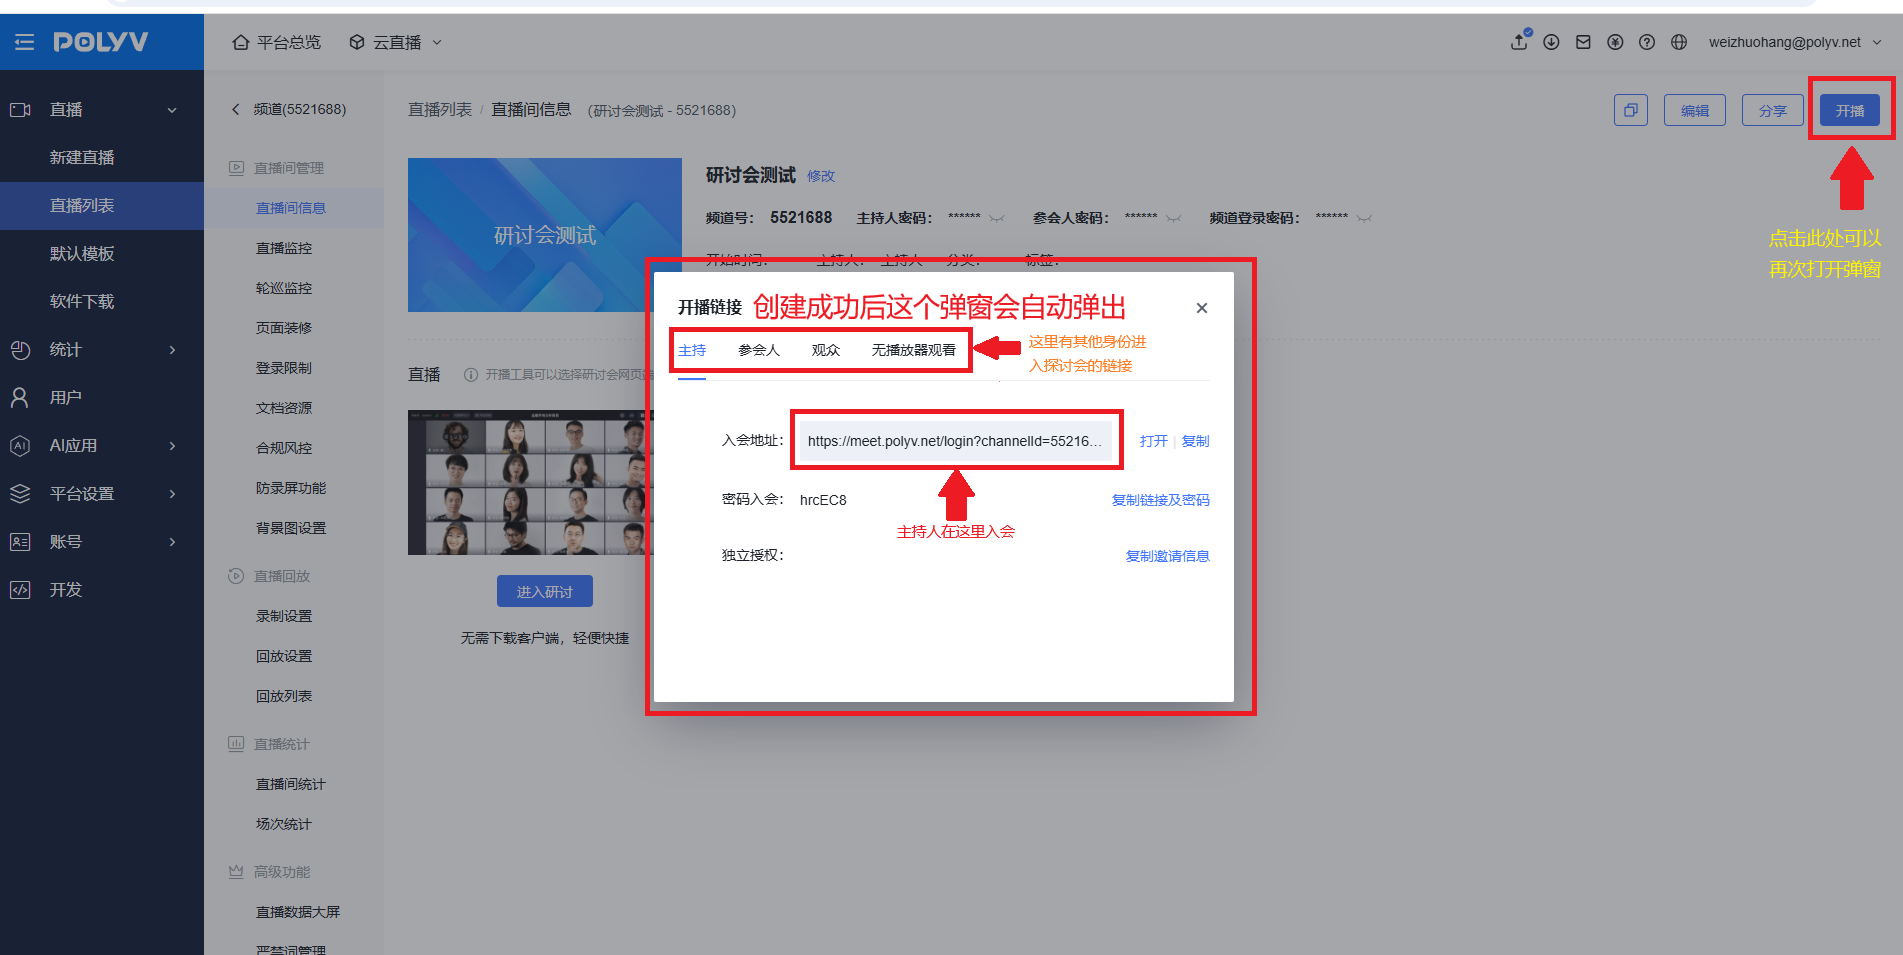Viewport: 1903px width, 955px height.
Task: Open the language globe icon
Action: [1679, 42]
